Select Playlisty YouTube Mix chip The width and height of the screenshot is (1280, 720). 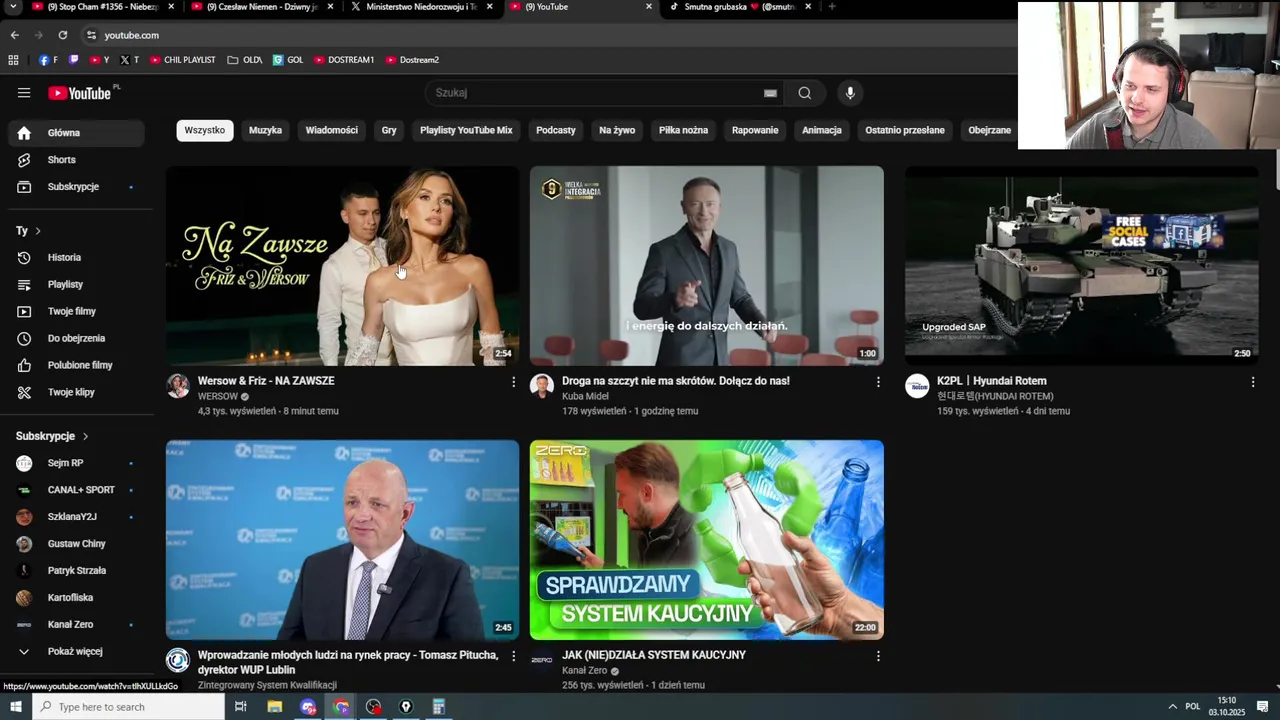pyautogui.click(x=466, y=131)
